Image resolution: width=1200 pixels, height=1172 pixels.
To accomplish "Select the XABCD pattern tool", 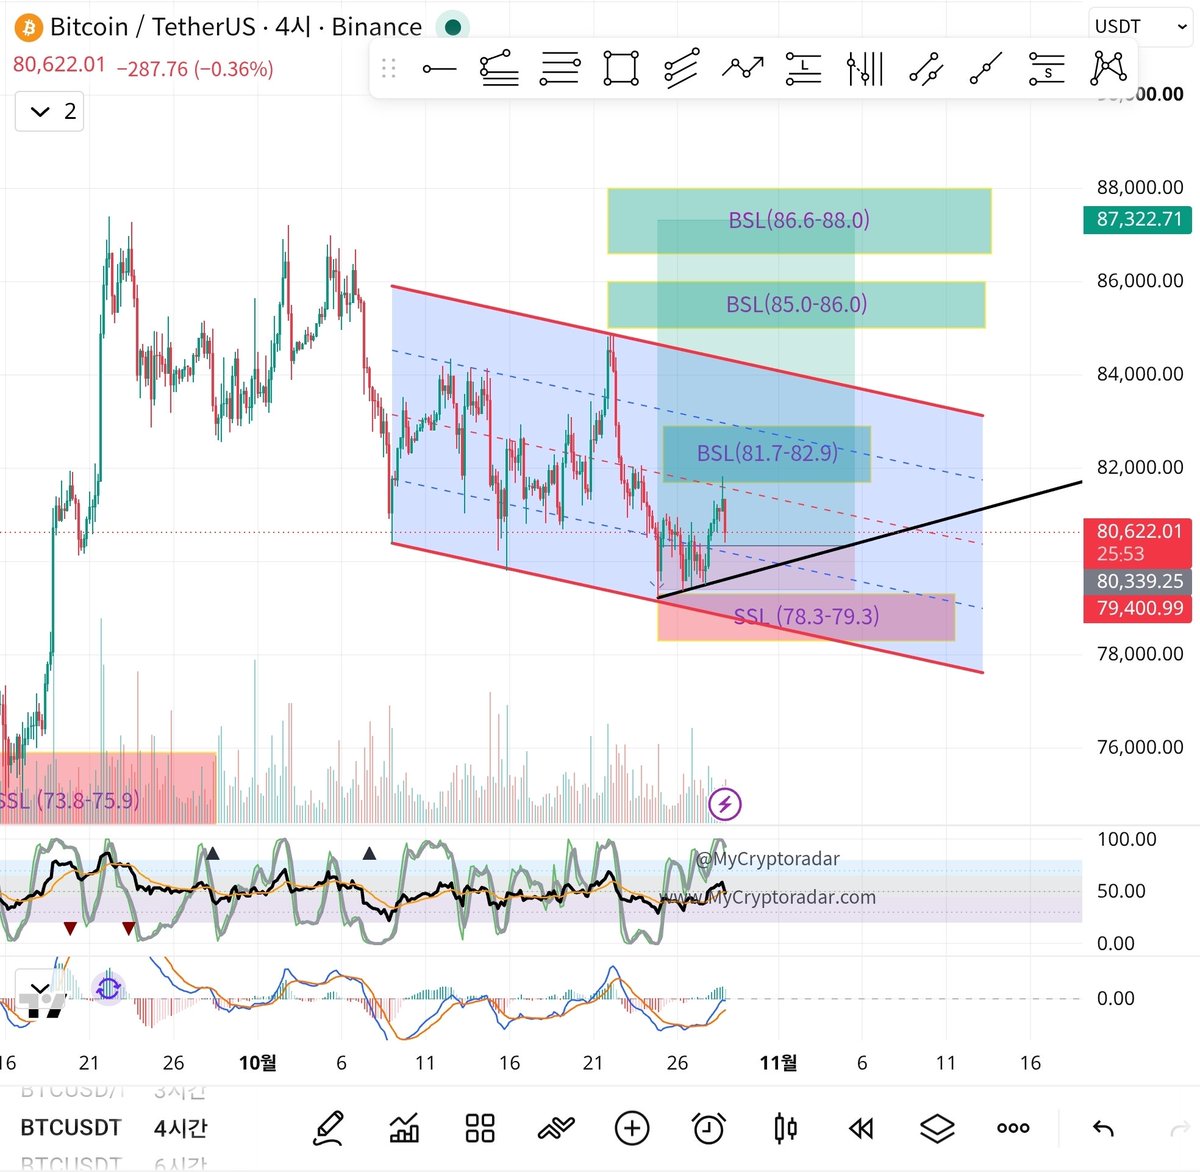I will 1109,68.
